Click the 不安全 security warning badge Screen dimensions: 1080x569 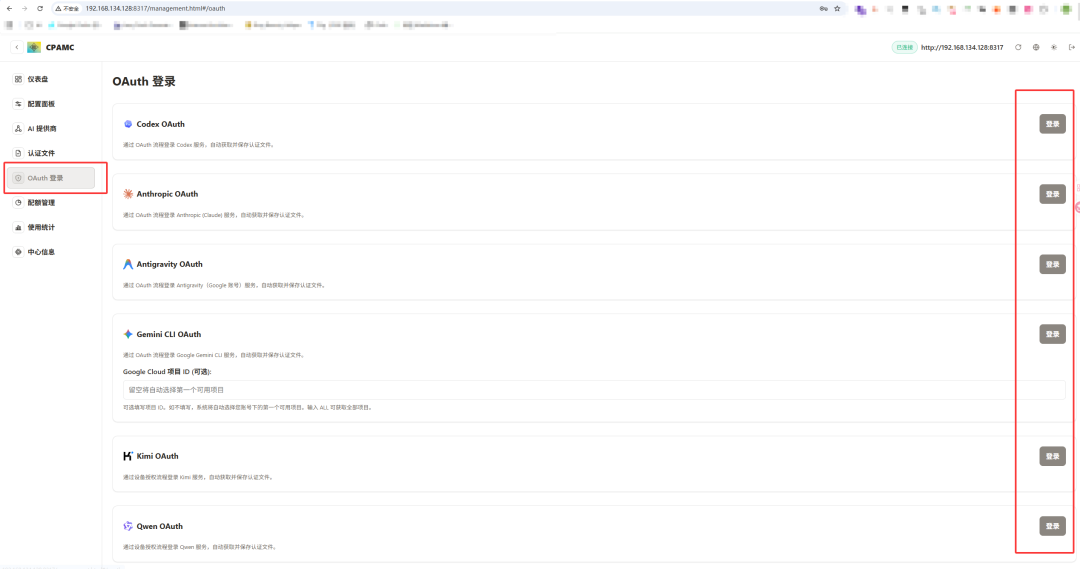(x=68, y=9)
